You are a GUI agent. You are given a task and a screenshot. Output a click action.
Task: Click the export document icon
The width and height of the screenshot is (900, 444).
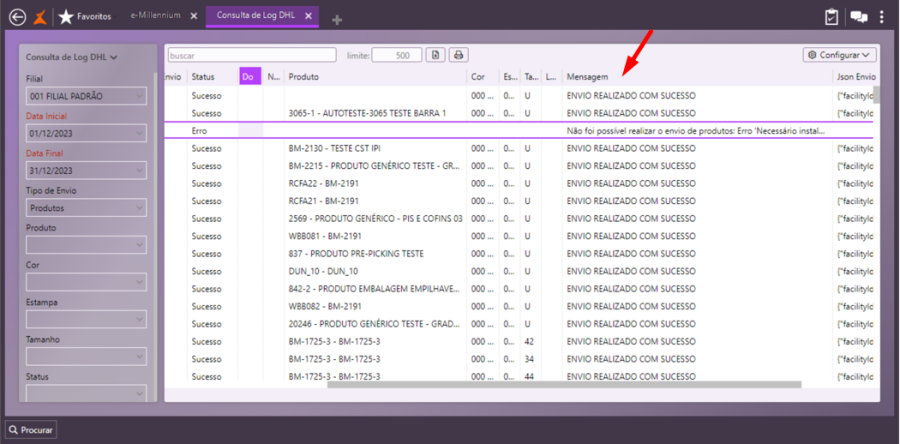(x=436, y=55)
